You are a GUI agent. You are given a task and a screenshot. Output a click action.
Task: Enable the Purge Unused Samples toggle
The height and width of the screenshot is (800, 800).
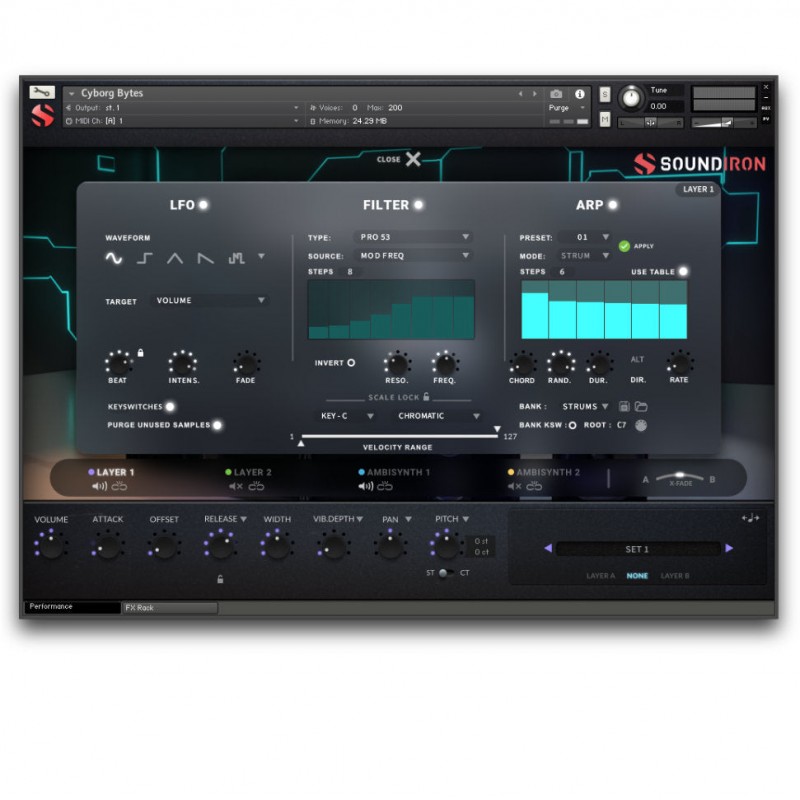point(218,425)
